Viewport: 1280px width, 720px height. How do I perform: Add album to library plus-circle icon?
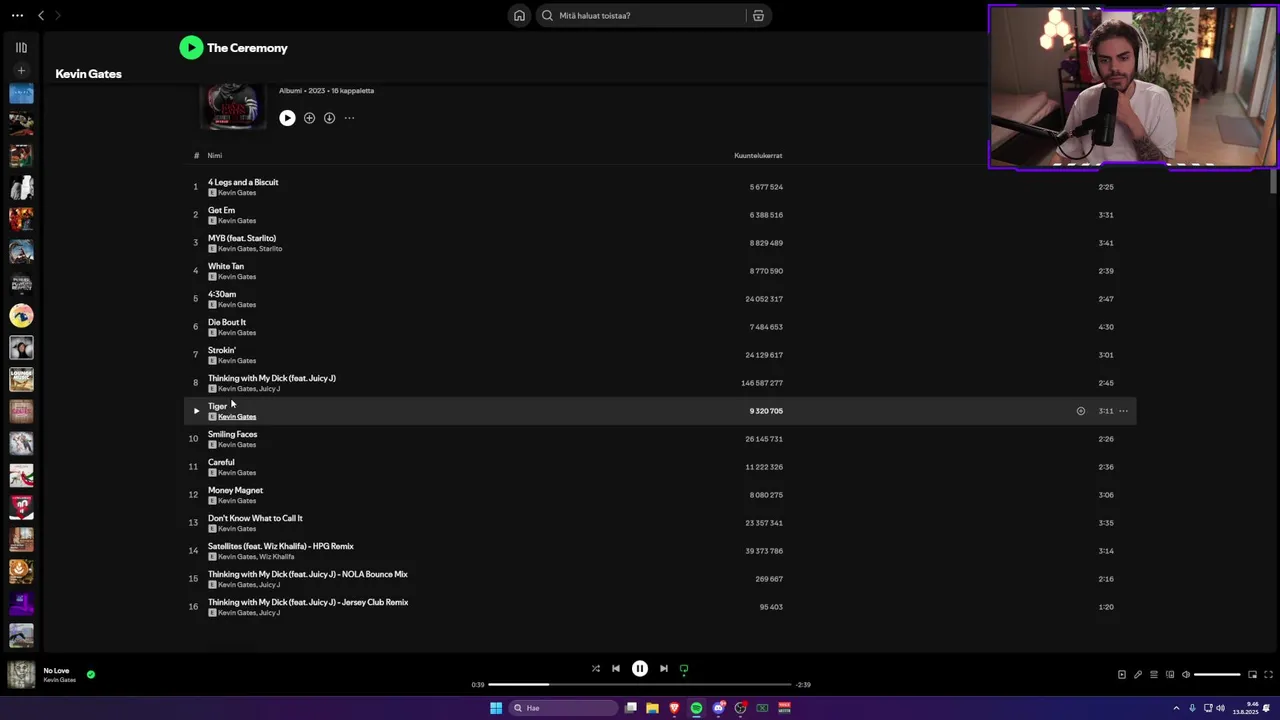[x=309, y=118]
